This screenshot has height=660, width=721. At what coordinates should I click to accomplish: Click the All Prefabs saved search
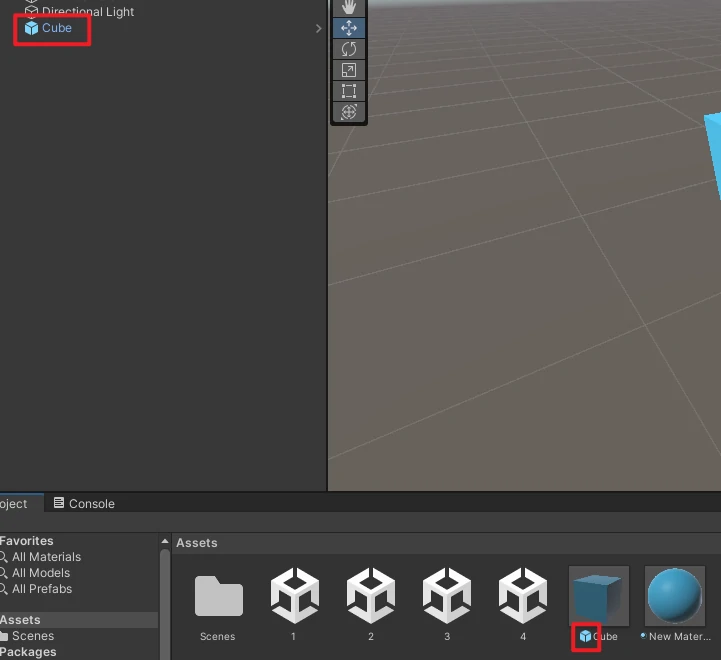pos(41,589)
